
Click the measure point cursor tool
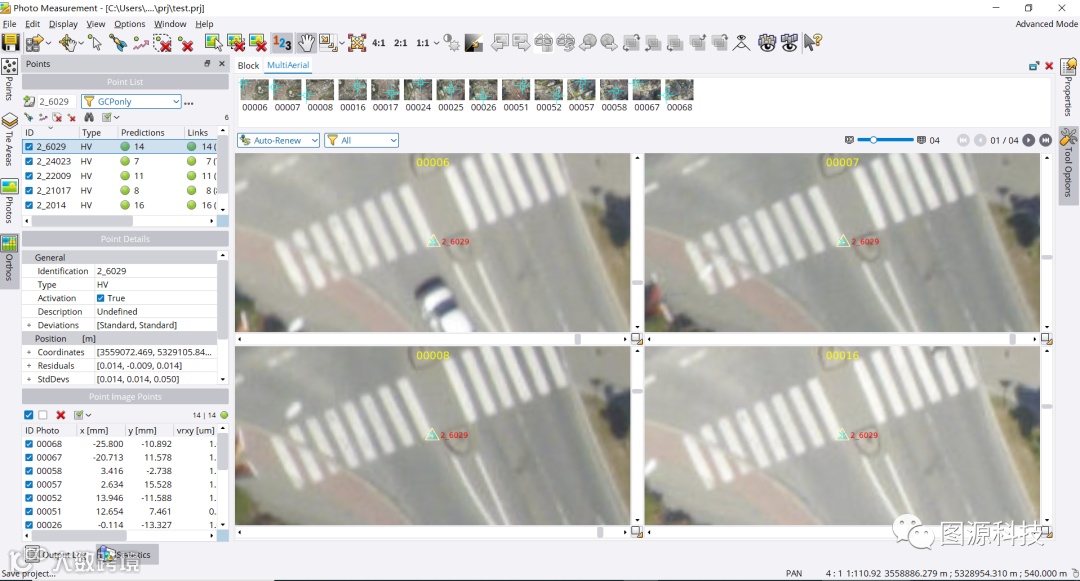coord(94,43)
